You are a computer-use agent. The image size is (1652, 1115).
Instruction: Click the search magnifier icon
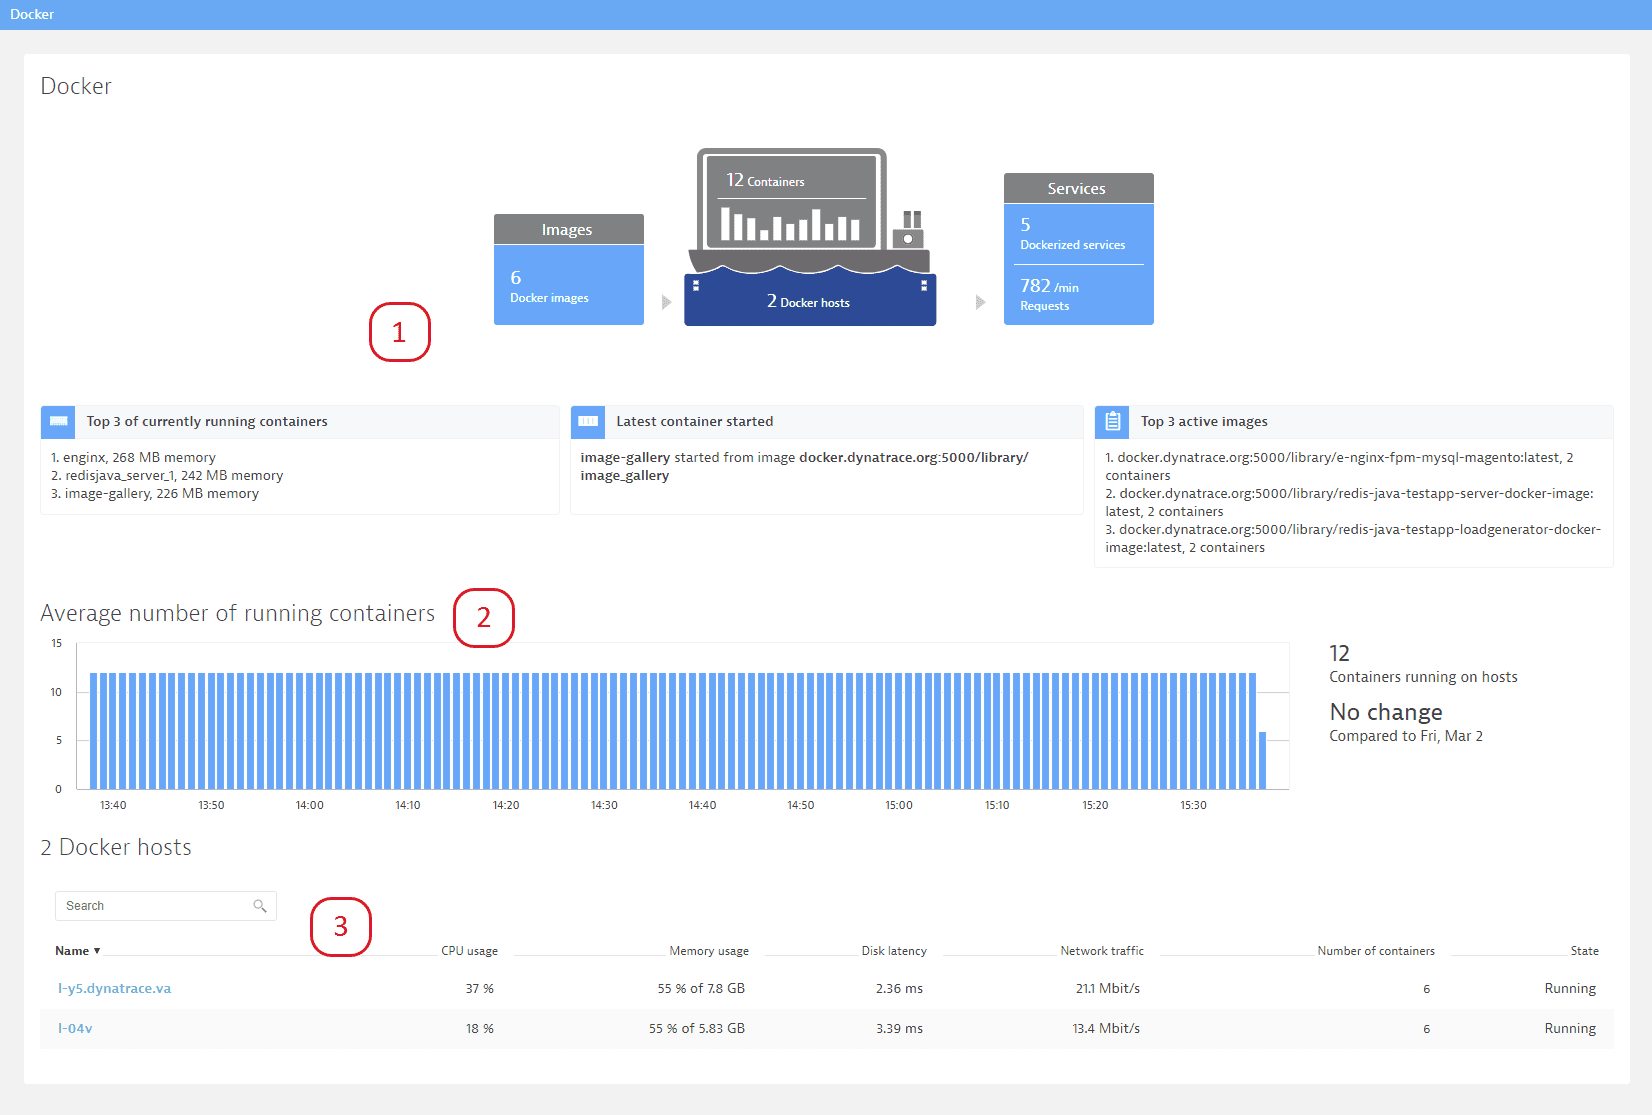click(x=260, y=906)
